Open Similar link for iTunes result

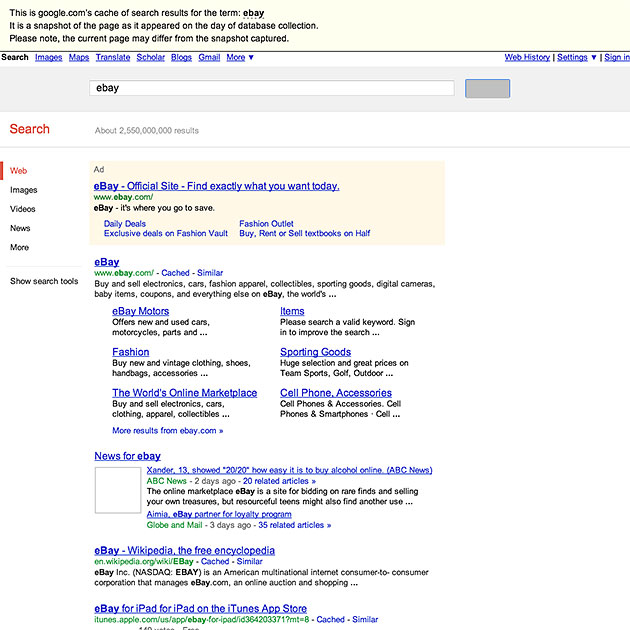tap(365, 620)
